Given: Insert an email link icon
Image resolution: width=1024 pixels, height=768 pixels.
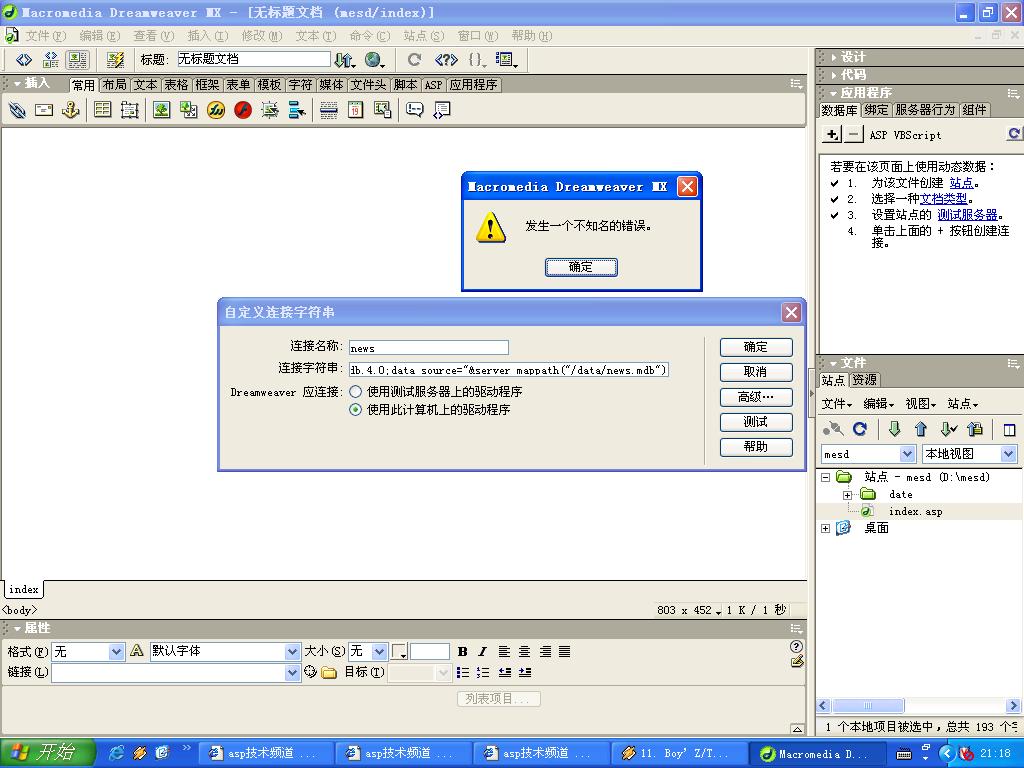Looking at the screenshot, I should (44, 110).
